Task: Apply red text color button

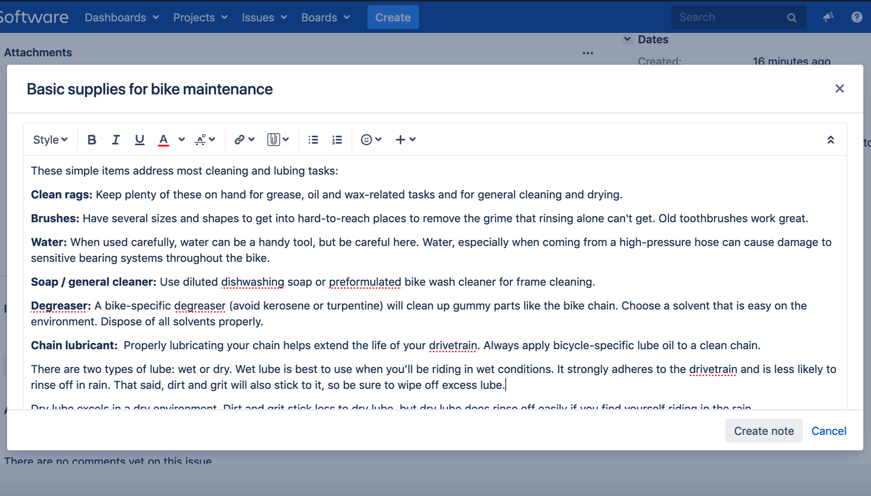Action: [x=163, y=140]
